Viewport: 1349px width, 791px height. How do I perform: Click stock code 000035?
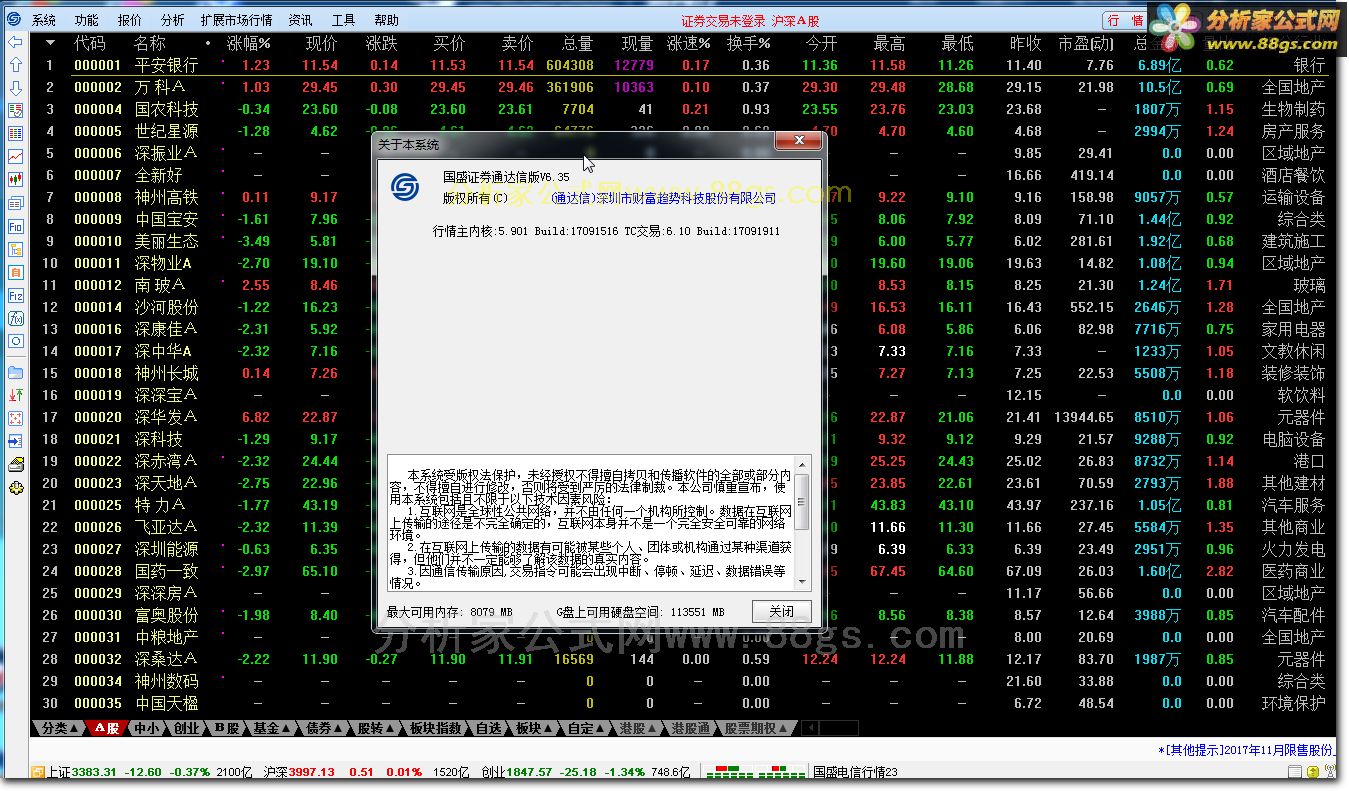pos(98,703)
